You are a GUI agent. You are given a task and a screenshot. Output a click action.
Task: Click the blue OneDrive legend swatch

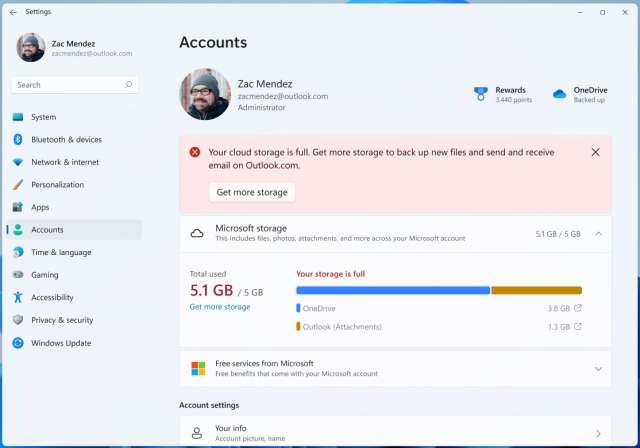point(298,308)
